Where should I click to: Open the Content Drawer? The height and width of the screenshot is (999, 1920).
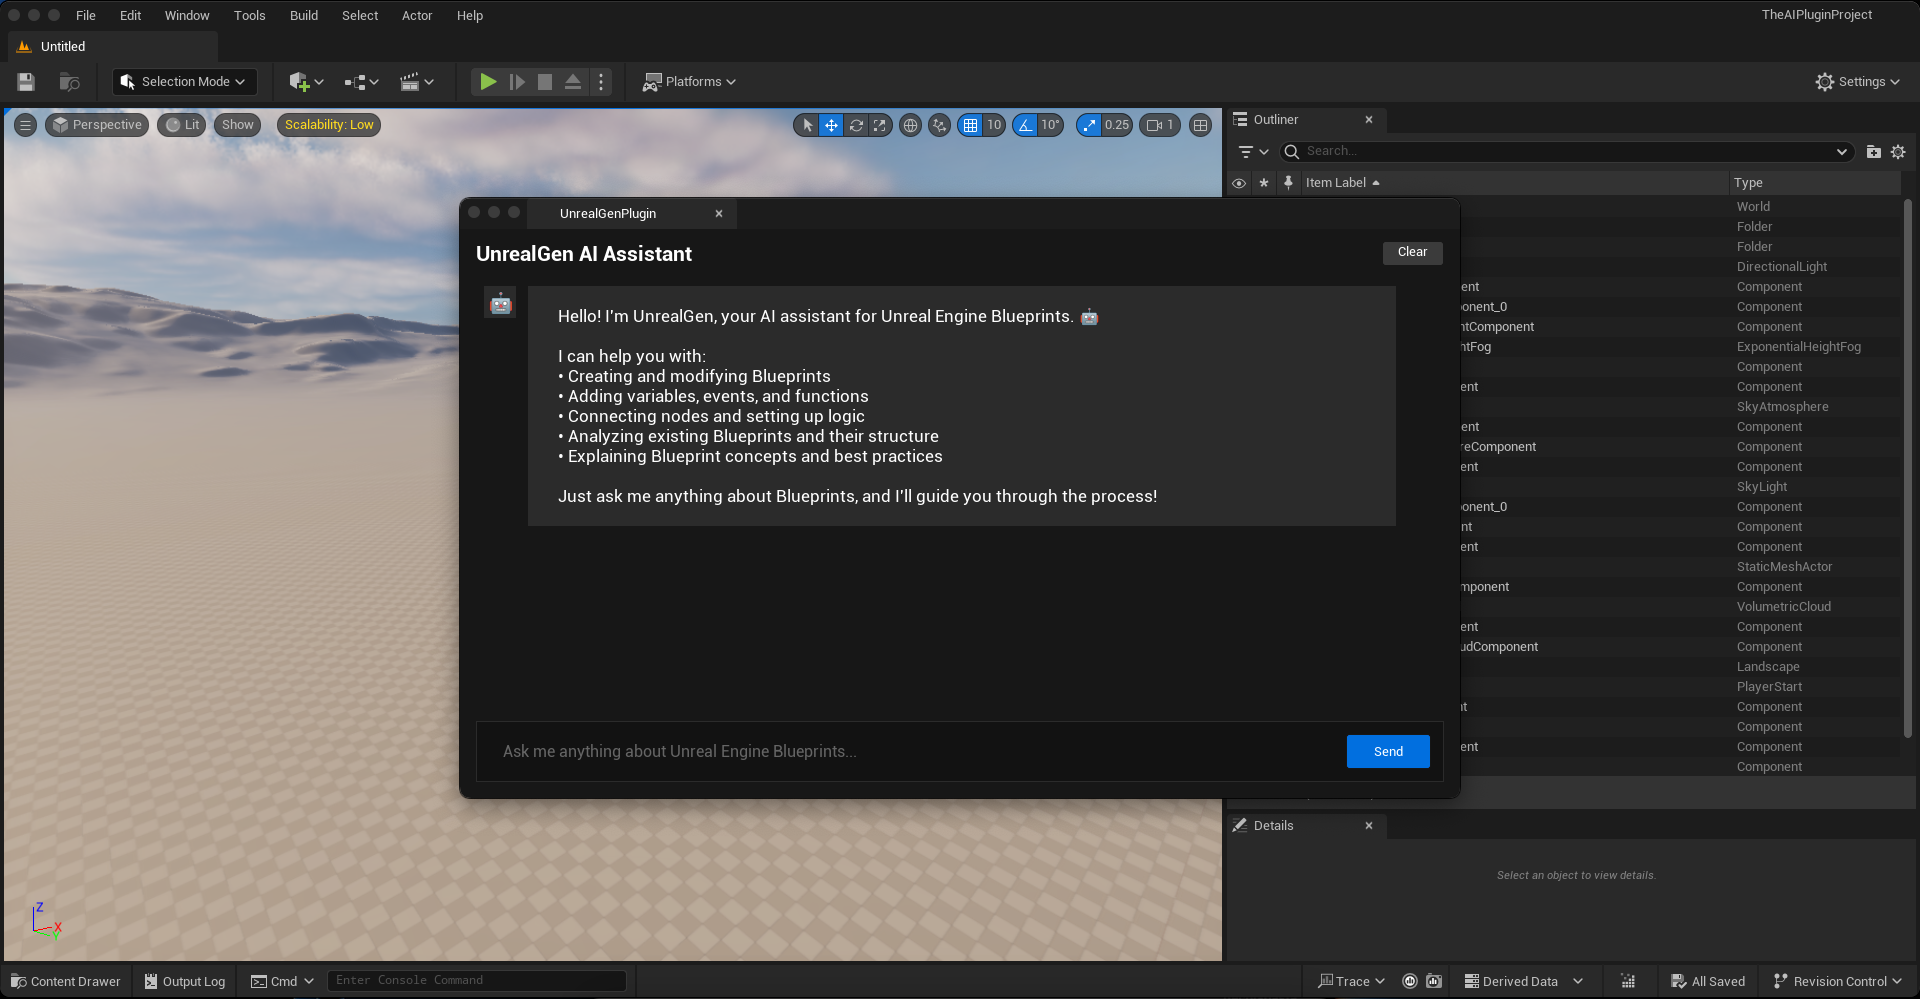tap(66, 981)
